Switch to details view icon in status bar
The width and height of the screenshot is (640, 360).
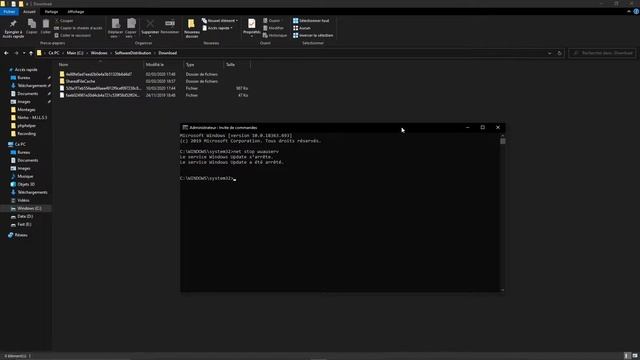627,356
